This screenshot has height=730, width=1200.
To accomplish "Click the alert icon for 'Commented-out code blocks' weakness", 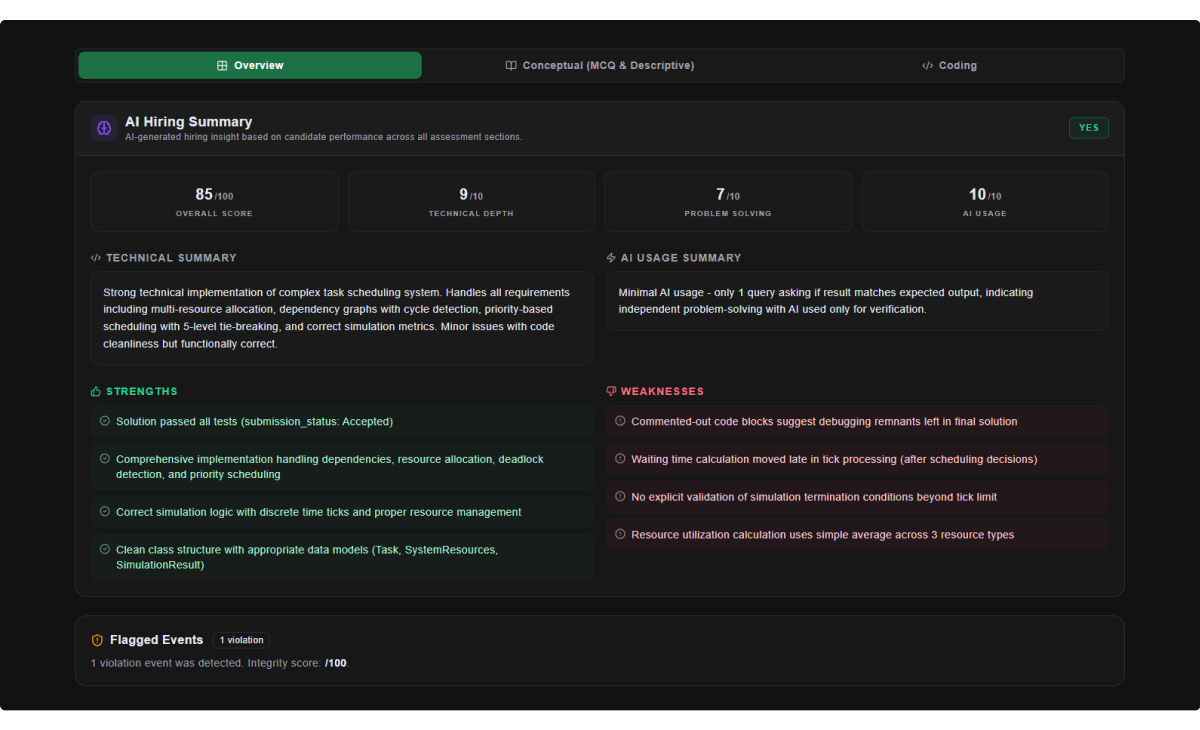I will [x=620, y=421].
